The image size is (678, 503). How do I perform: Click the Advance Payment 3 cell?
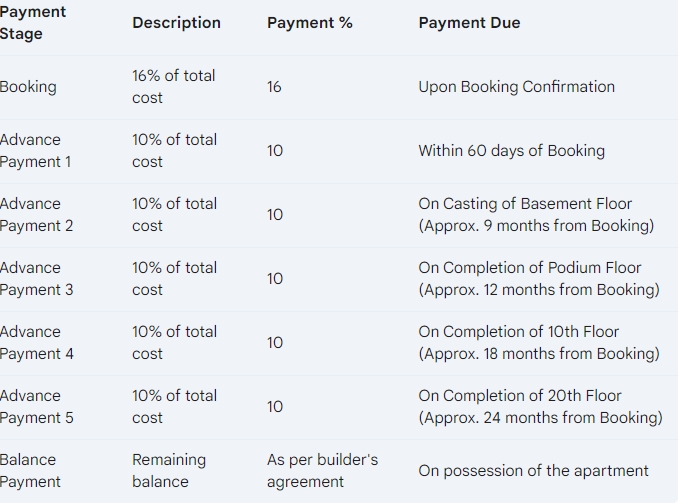(36, 279)
